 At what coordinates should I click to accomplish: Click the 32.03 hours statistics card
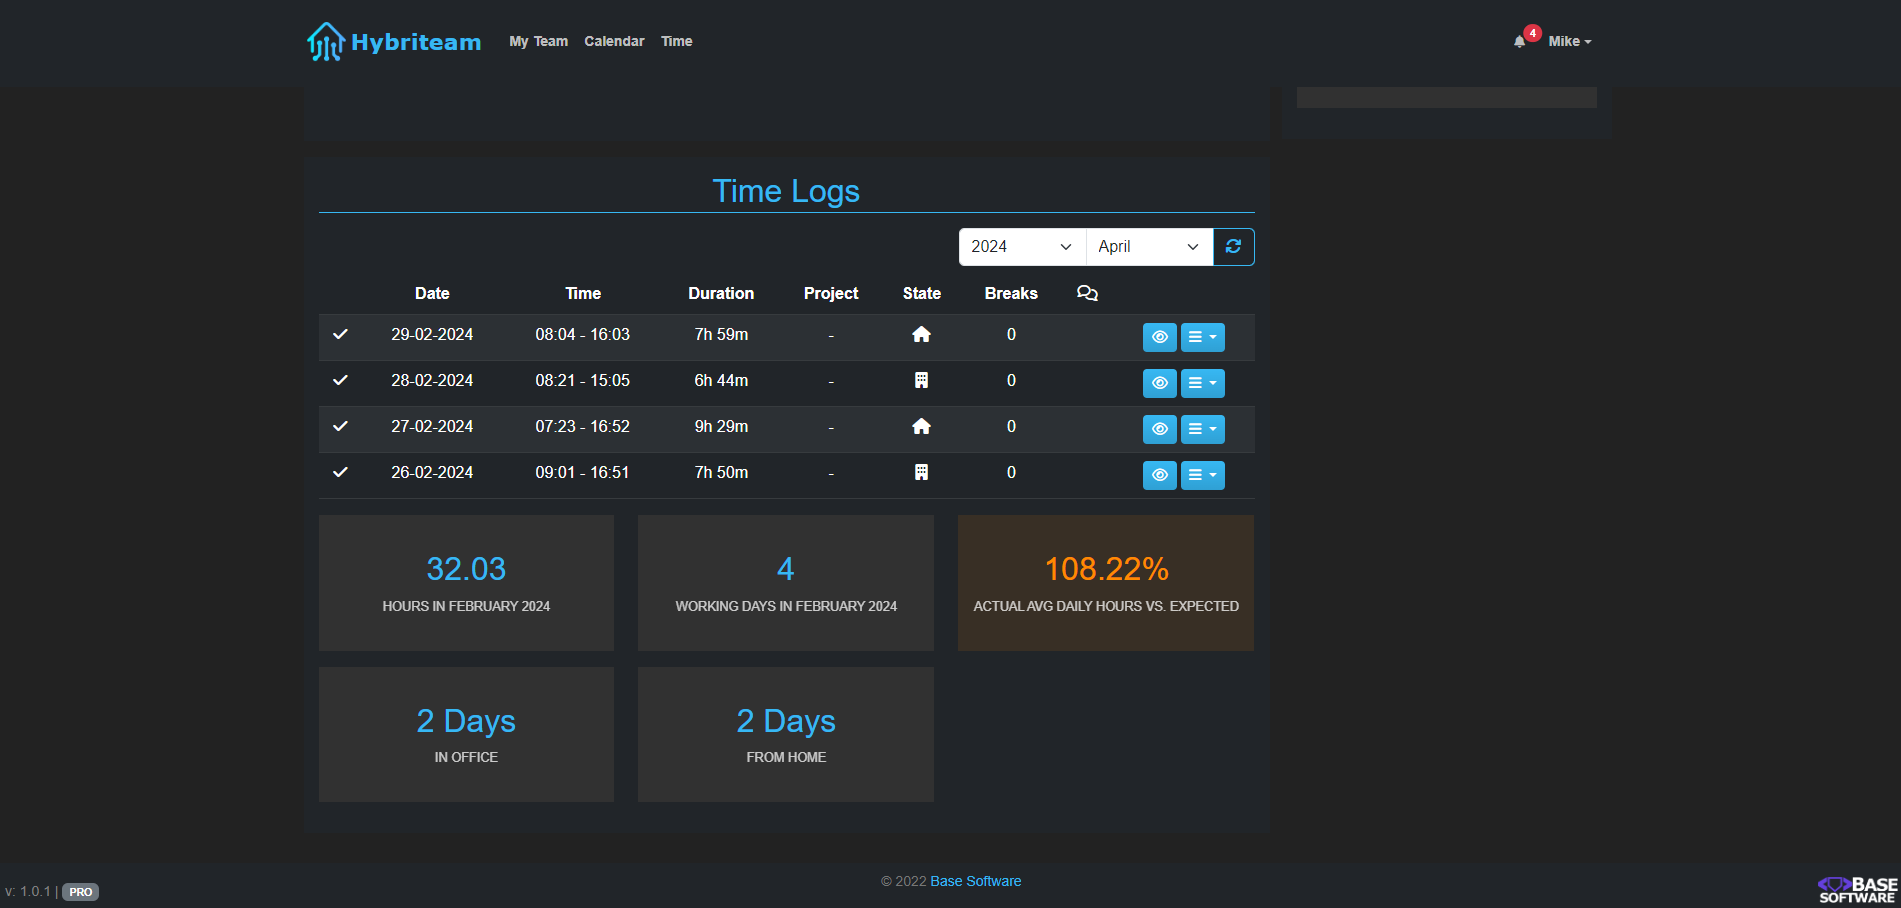(466, 583)
